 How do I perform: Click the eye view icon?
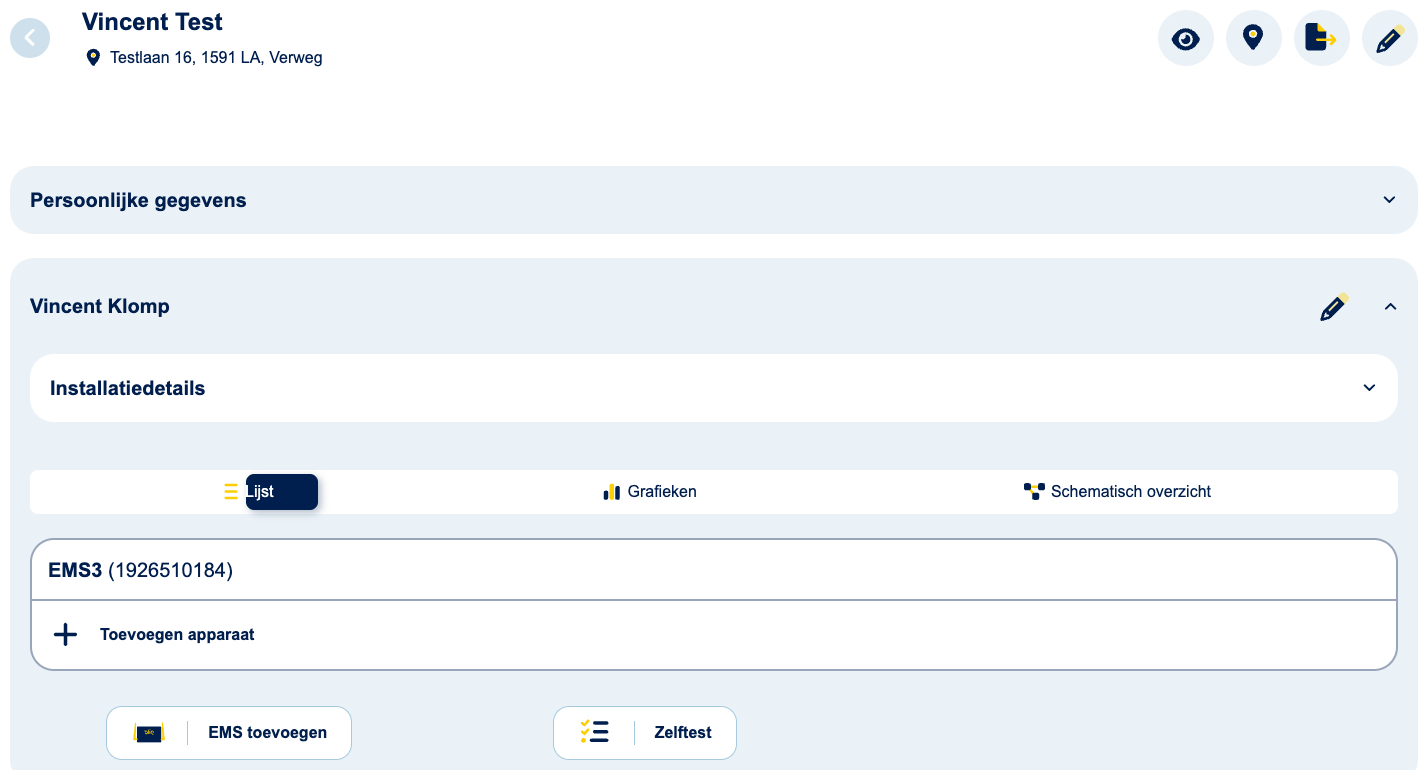click(x=1185, y=39)
